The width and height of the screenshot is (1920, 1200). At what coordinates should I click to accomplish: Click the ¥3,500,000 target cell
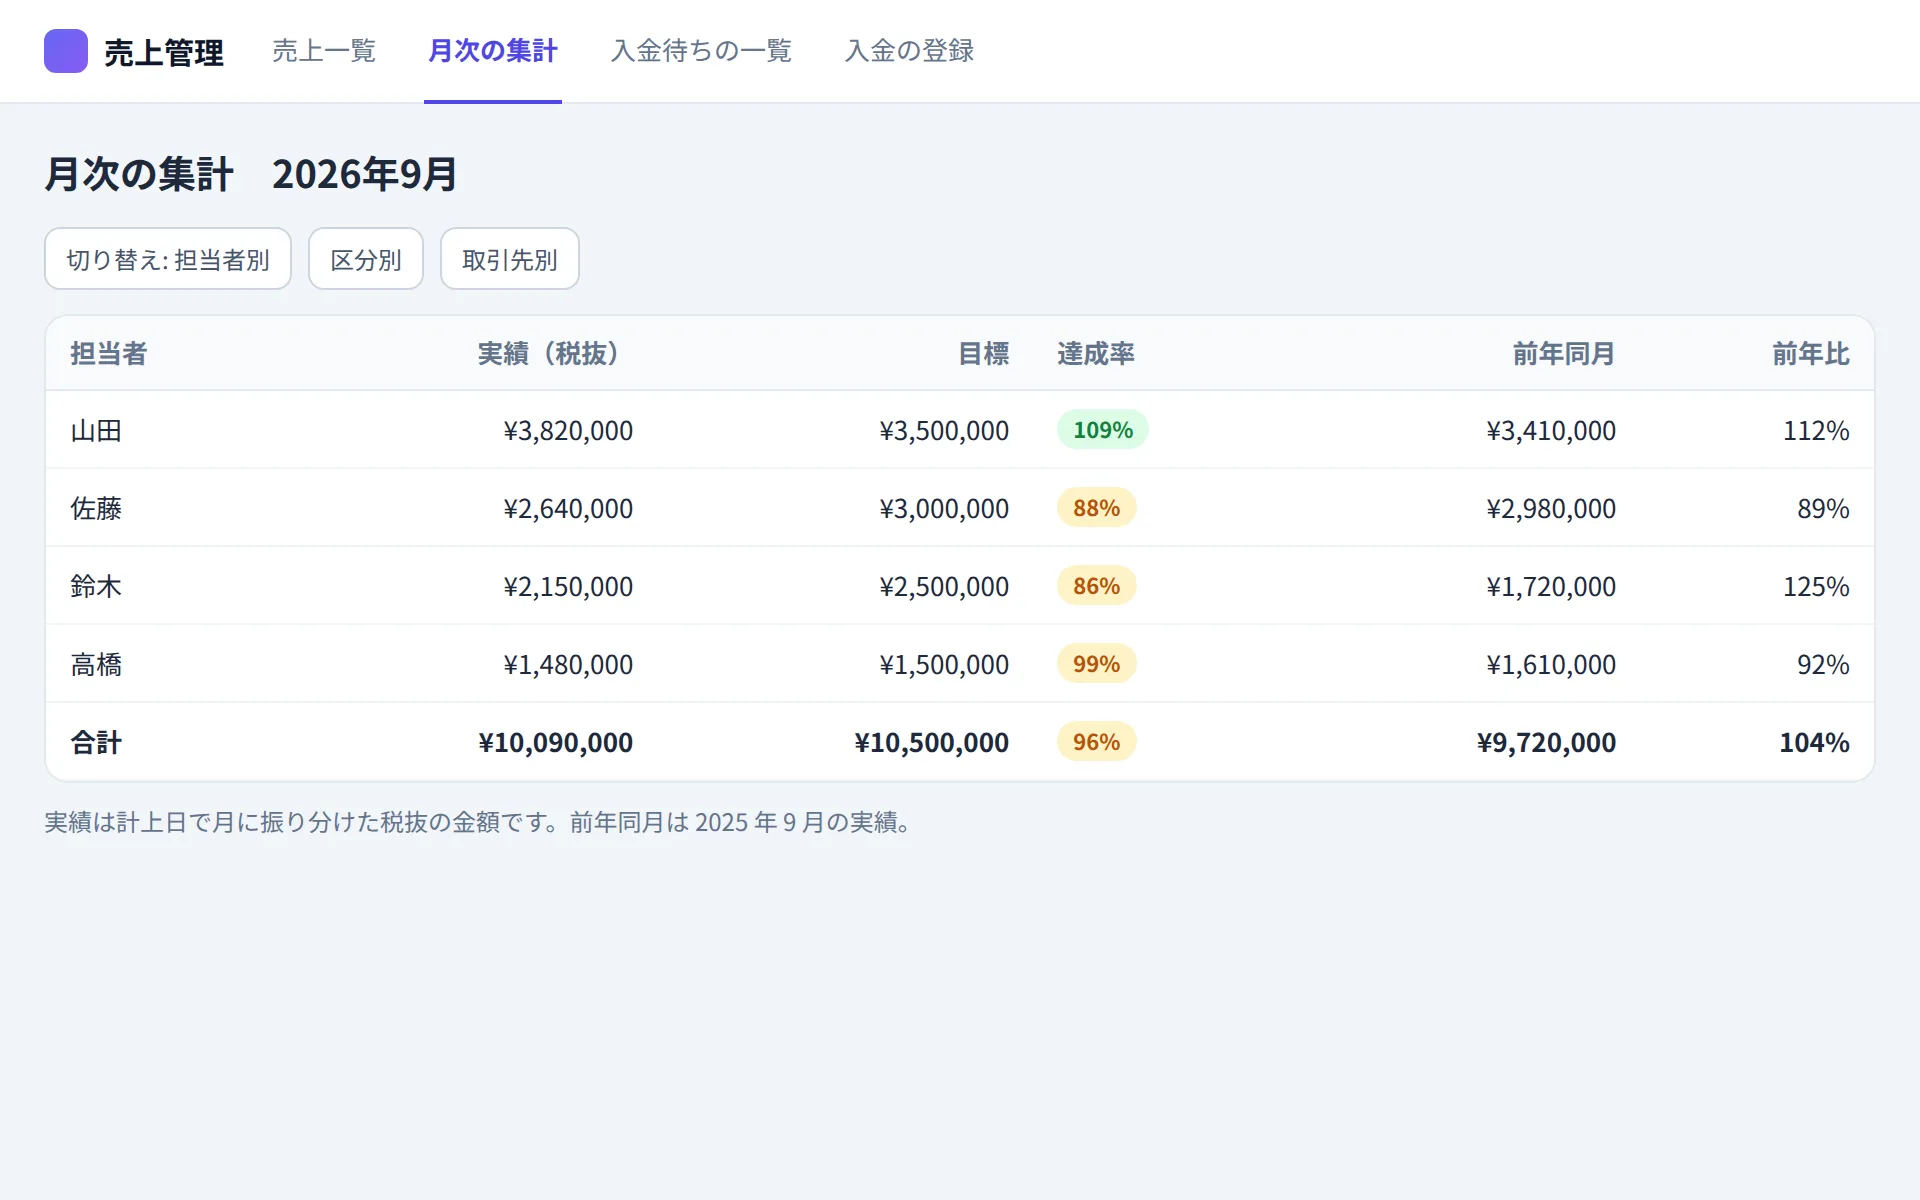(x=944, y=431)
